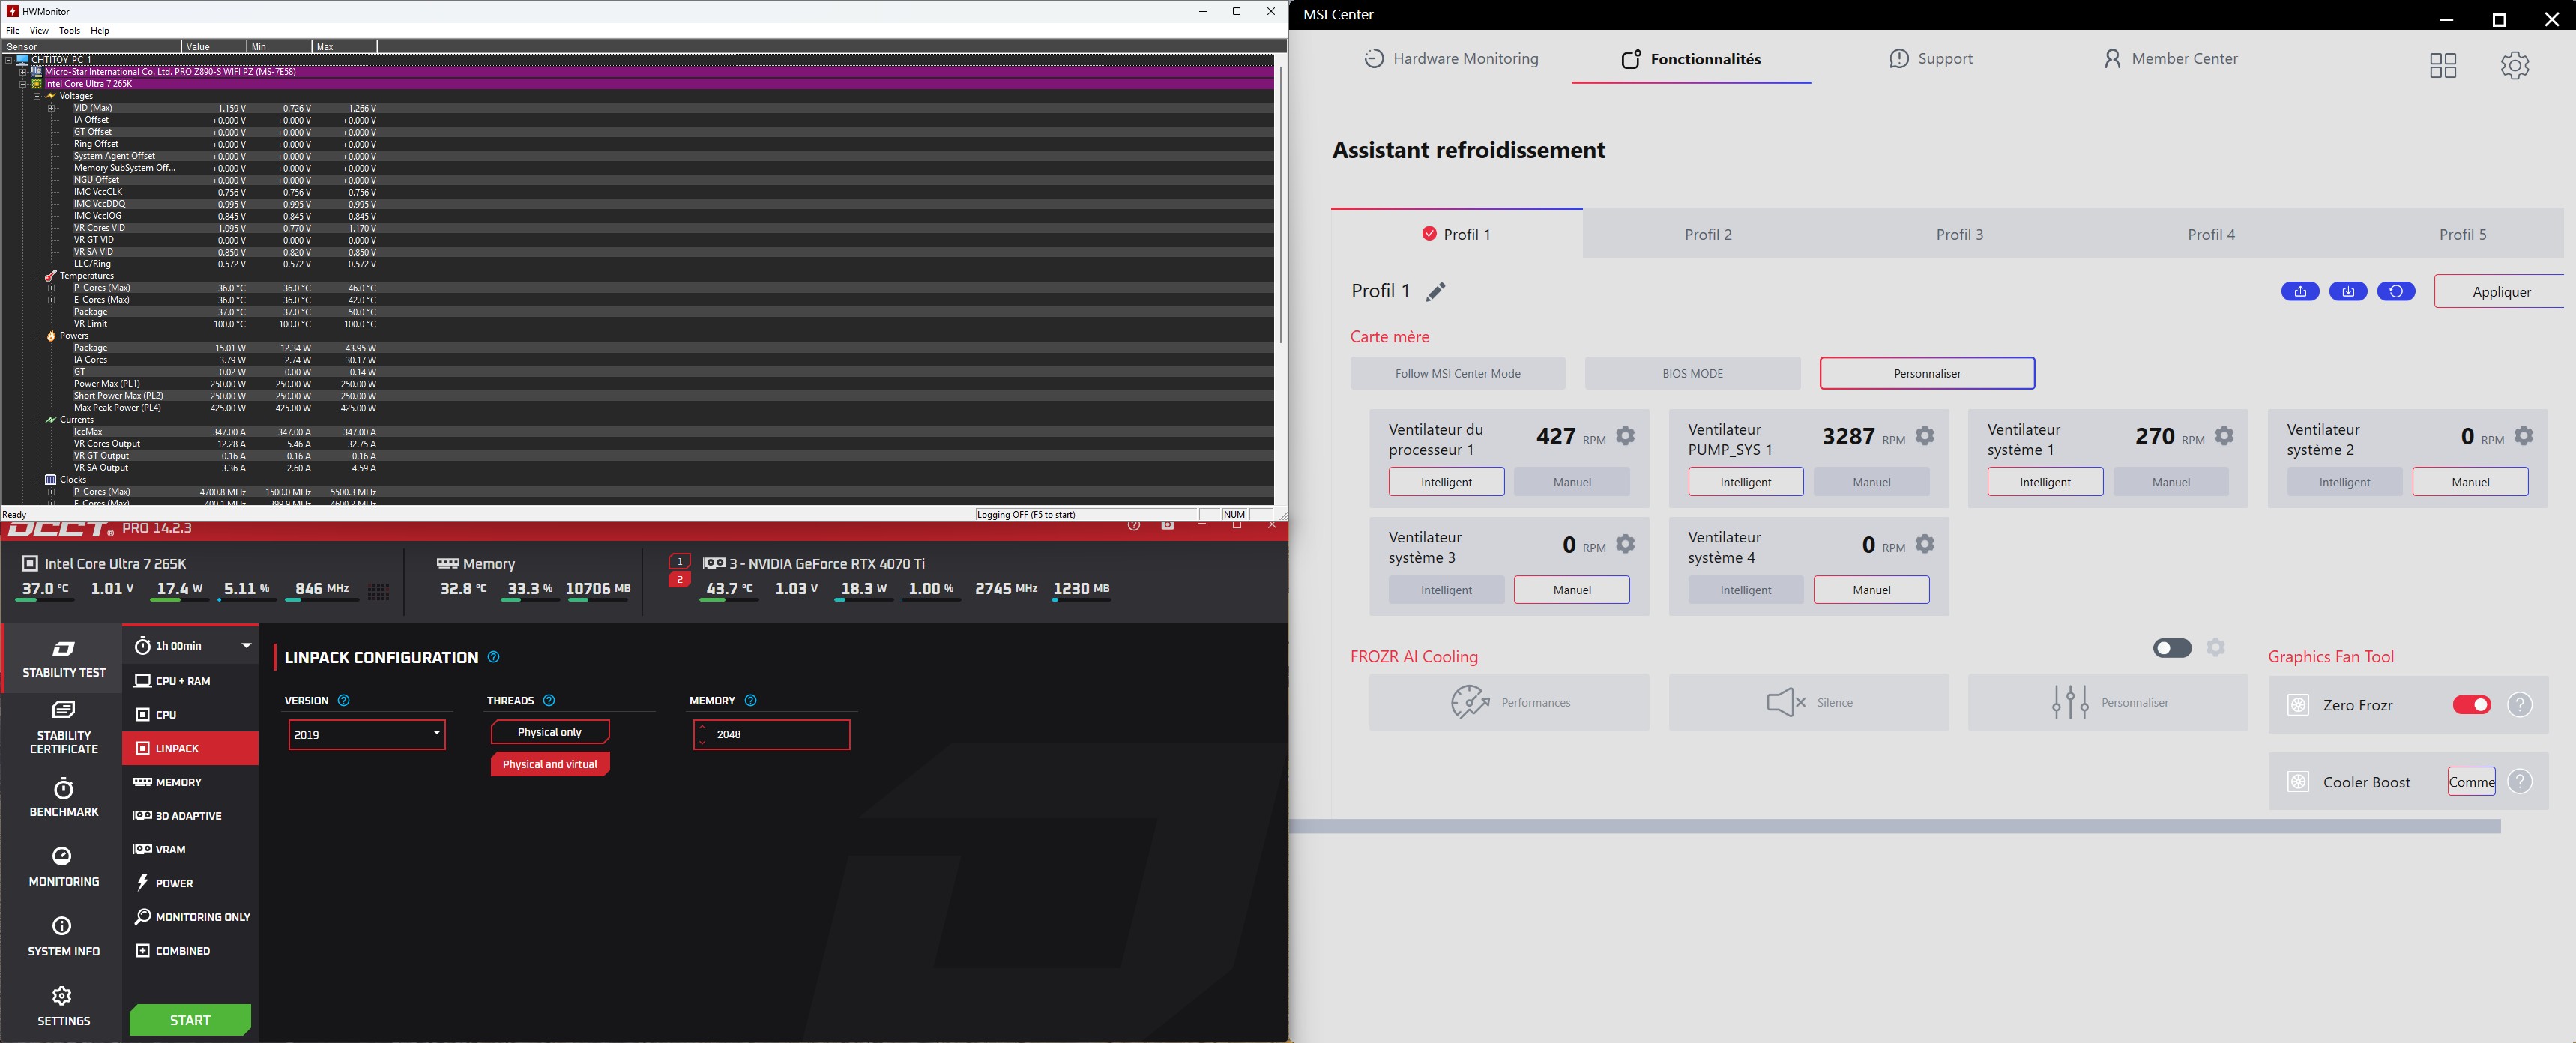Image resolution: width=2576 pixels, height=1043 pixels.
Task: Click the HWMonitor vertical scrollbar
Action: 1280,205
